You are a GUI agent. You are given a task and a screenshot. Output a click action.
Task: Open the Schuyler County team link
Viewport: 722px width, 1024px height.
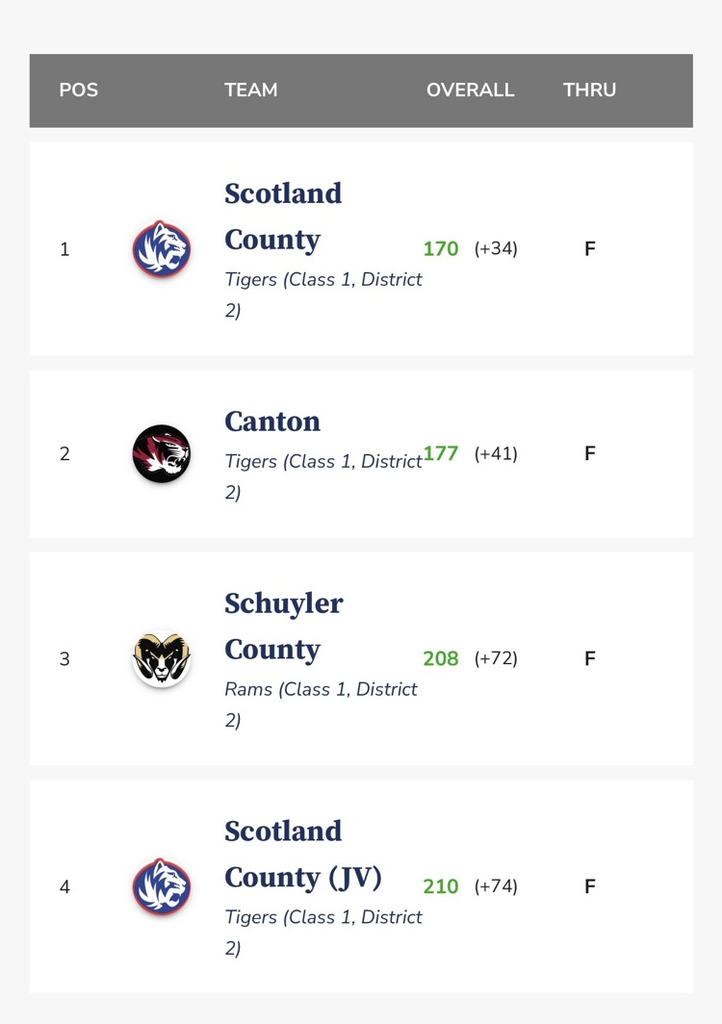point(283,626)
